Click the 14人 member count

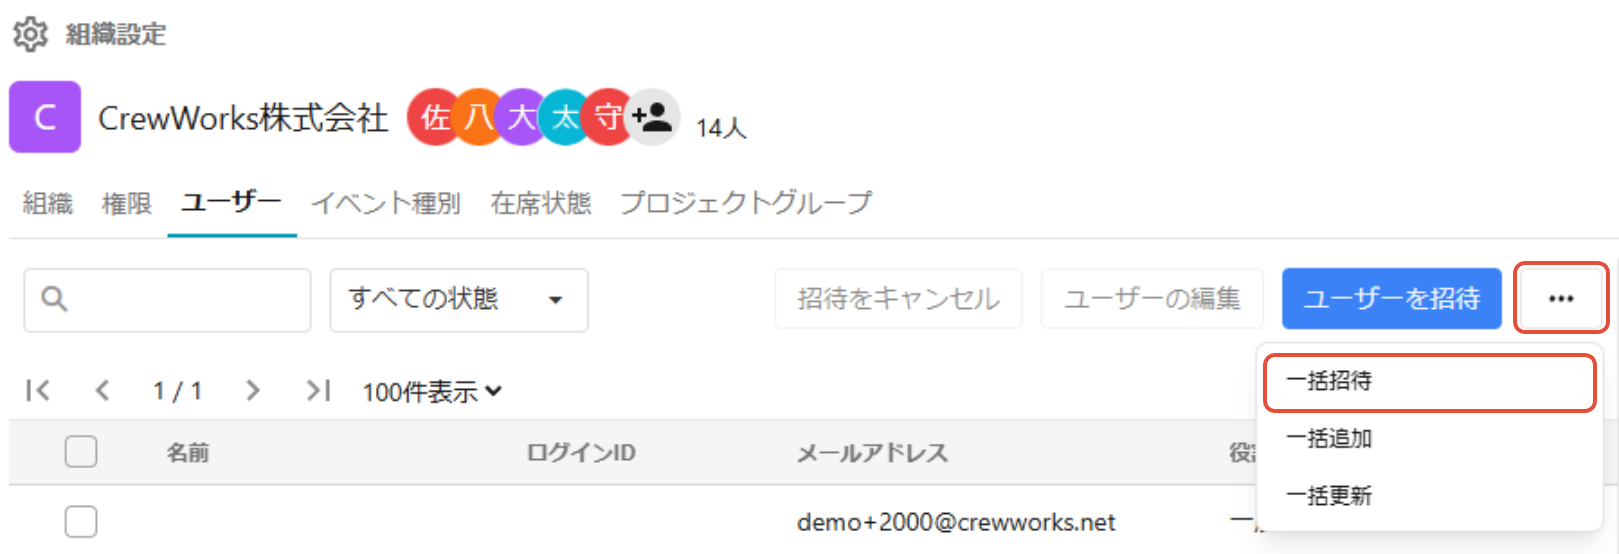[x=721, y=128]
